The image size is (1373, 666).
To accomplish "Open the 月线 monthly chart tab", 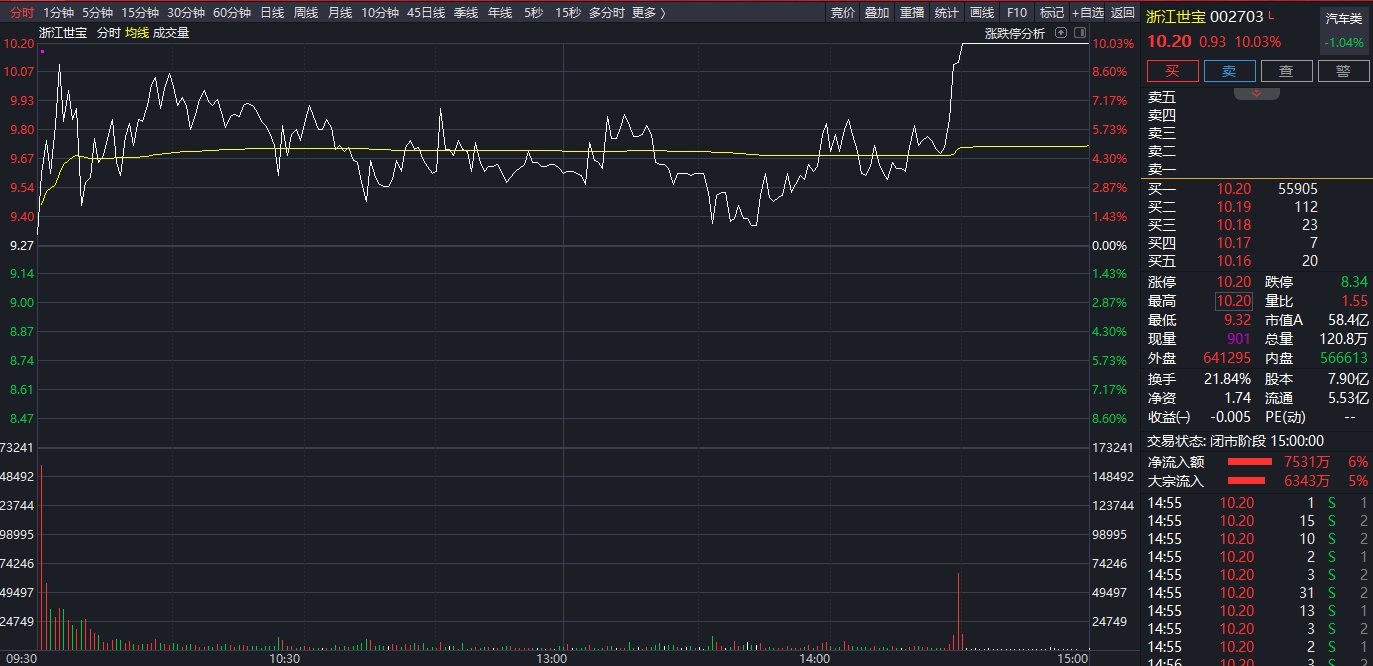I will pos(340,13).
